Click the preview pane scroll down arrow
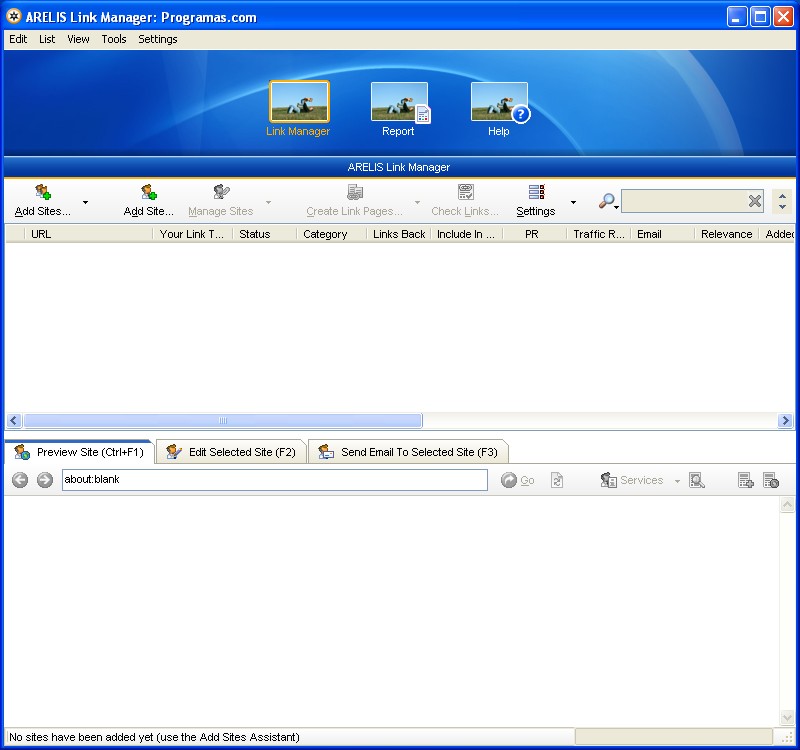Image resolution: width=800 pixels, height=750 pixels. 787,718
